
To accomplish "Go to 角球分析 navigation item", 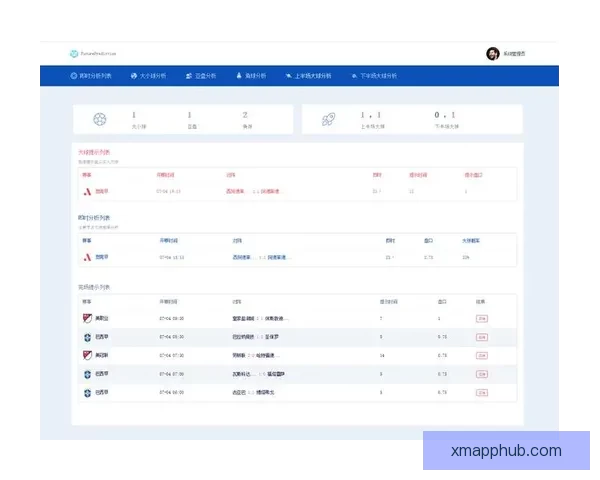I will pos(252,75).
